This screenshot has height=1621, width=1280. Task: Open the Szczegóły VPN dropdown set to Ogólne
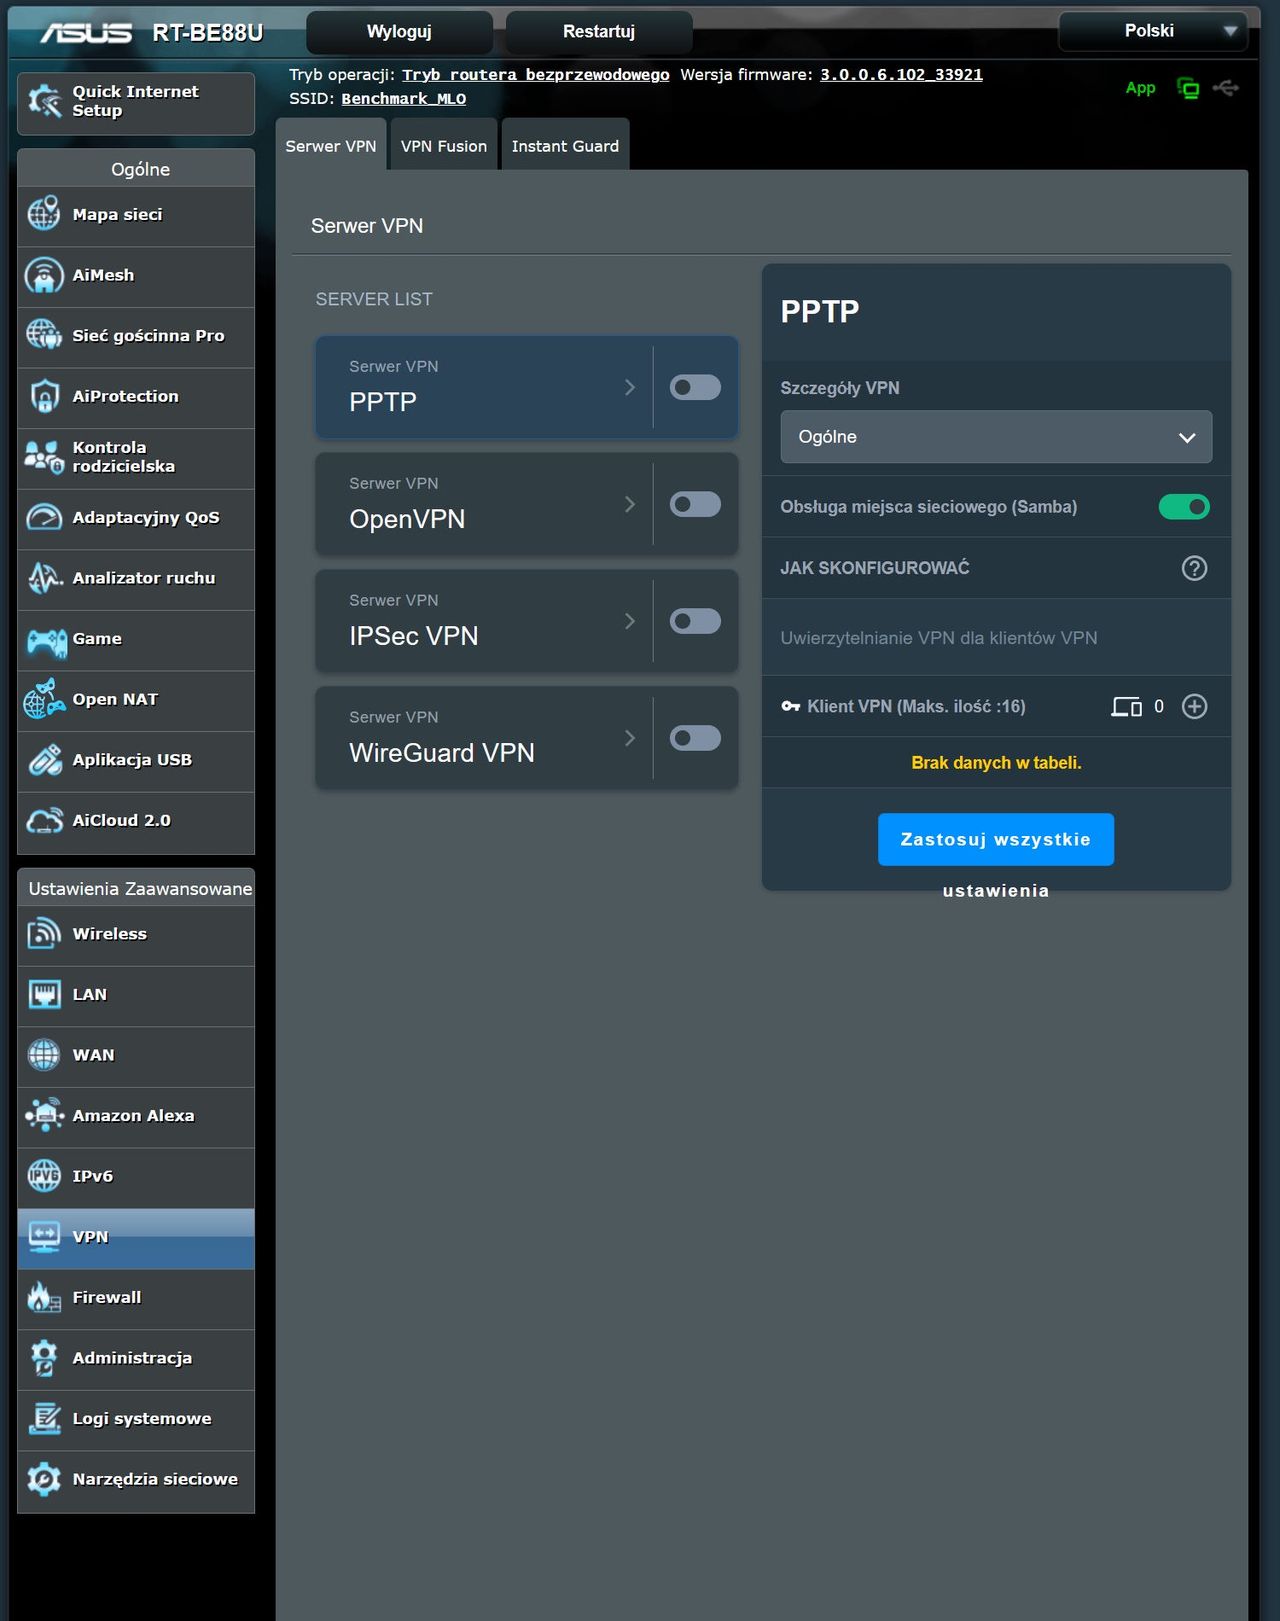(x=996, y=437)
